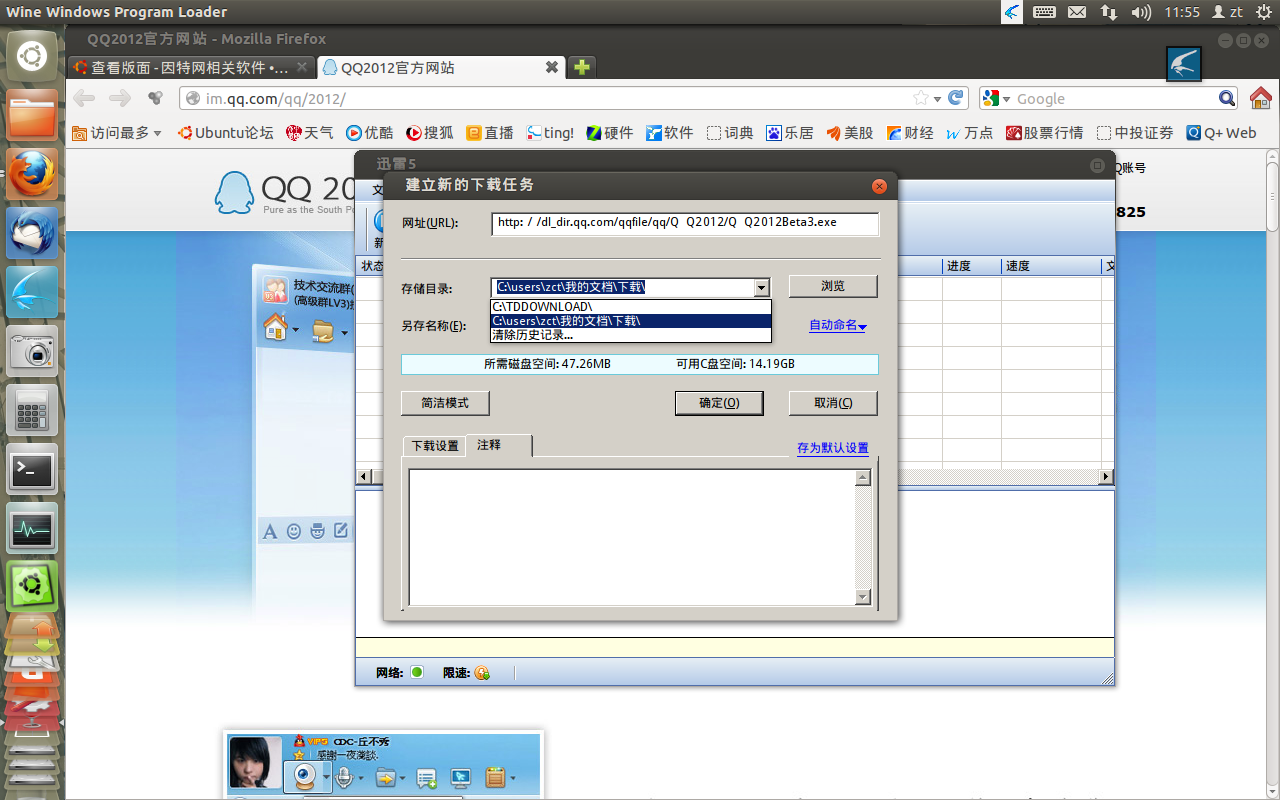The image size is (1280, 800).
Task: Bookmark this page with star icon
Action: tap(920, 98)
